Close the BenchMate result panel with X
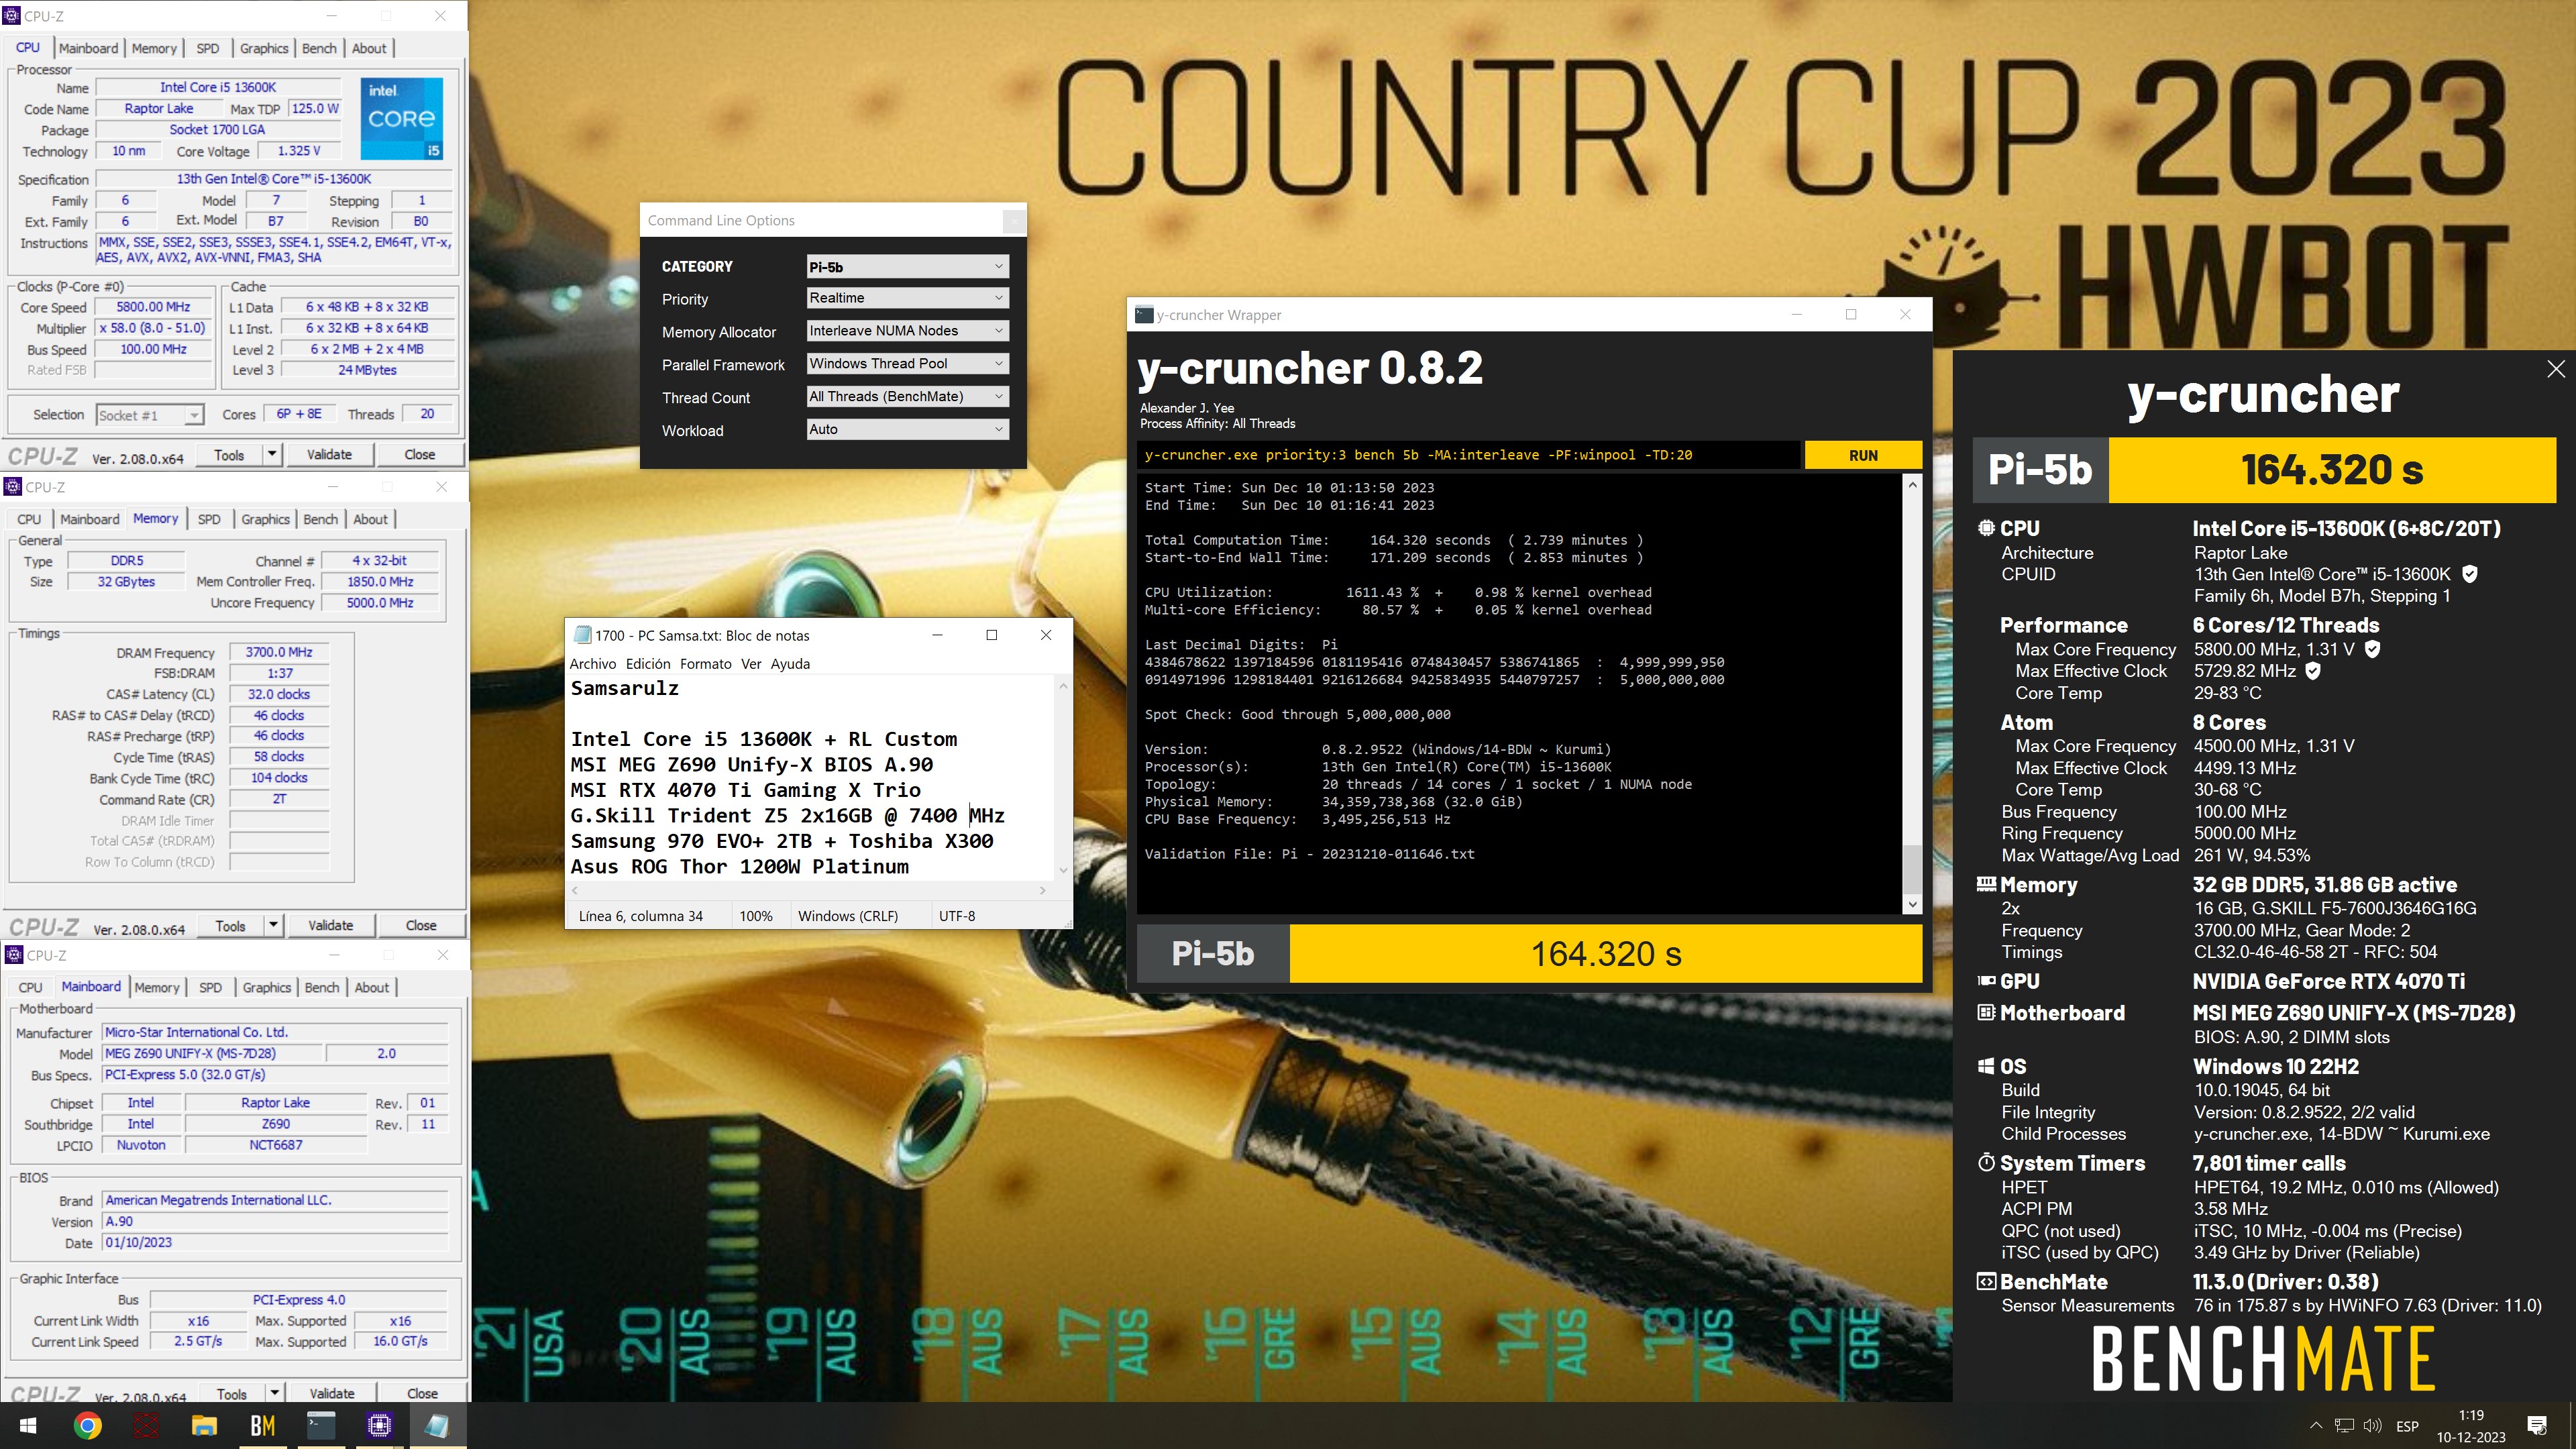This screenshot has width=2576, height=1449. tap(2556, 369)
